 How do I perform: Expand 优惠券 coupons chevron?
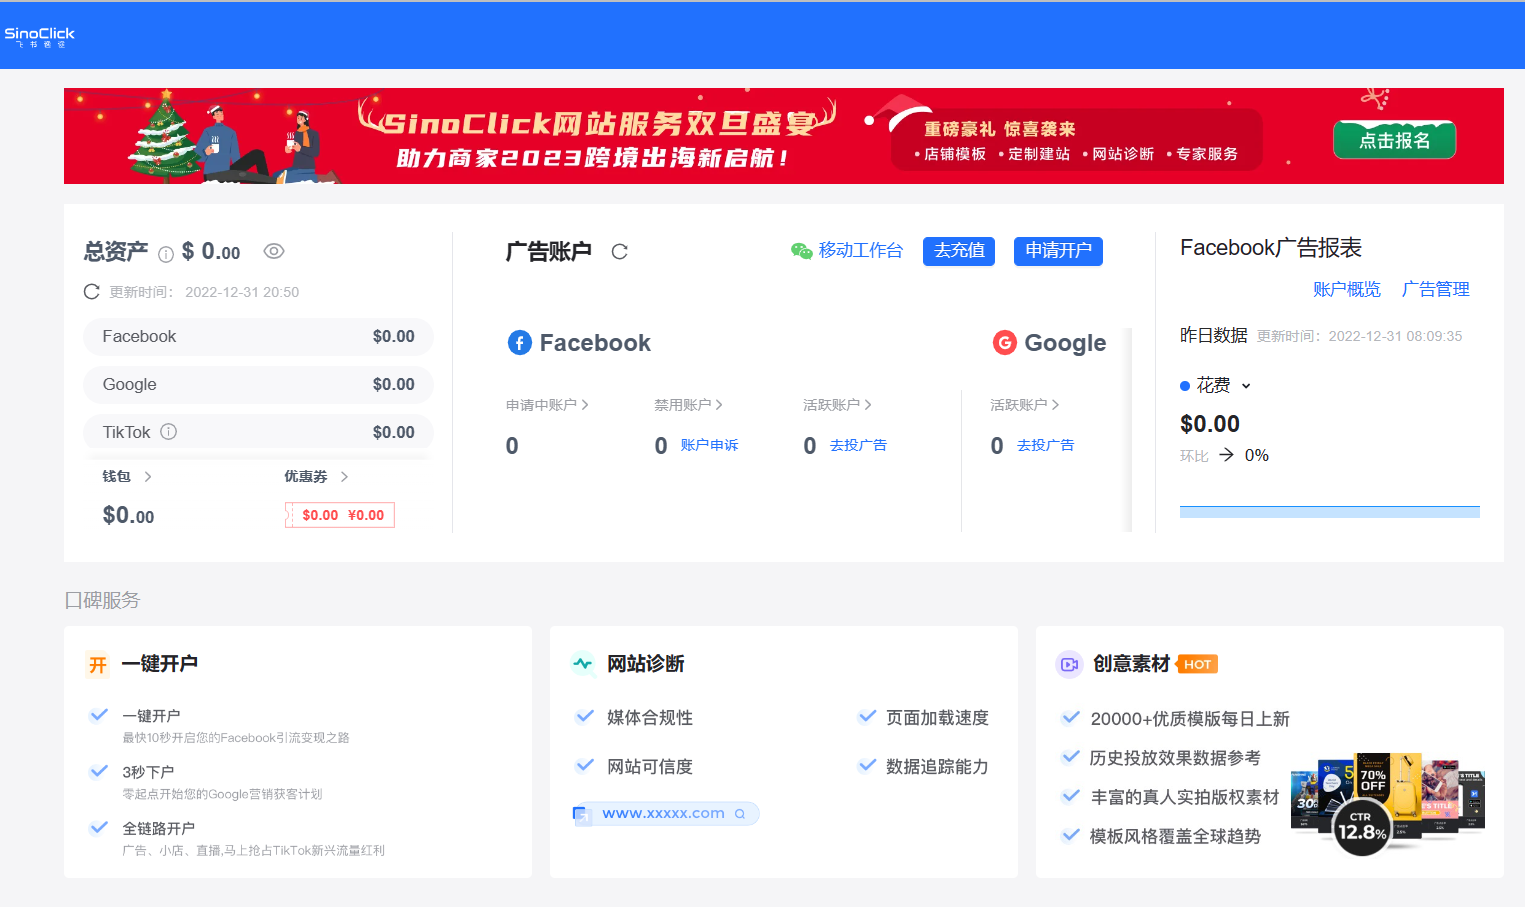point(344,477)
